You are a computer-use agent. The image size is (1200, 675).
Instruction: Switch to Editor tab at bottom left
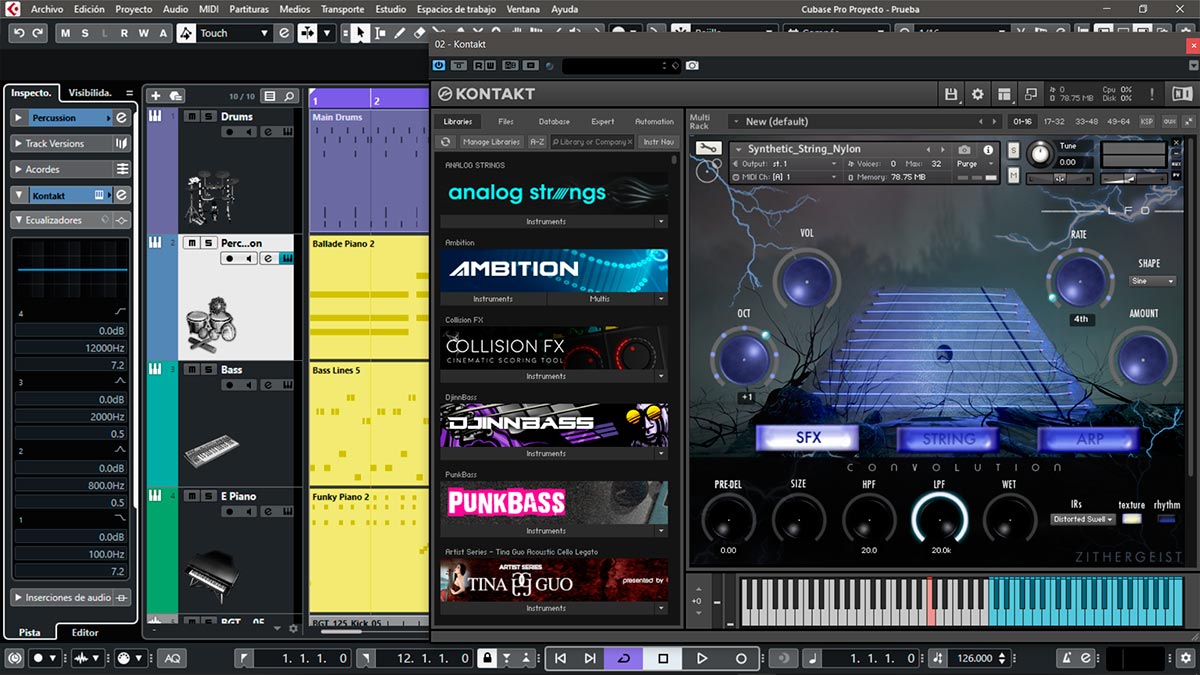coord(85,633)
